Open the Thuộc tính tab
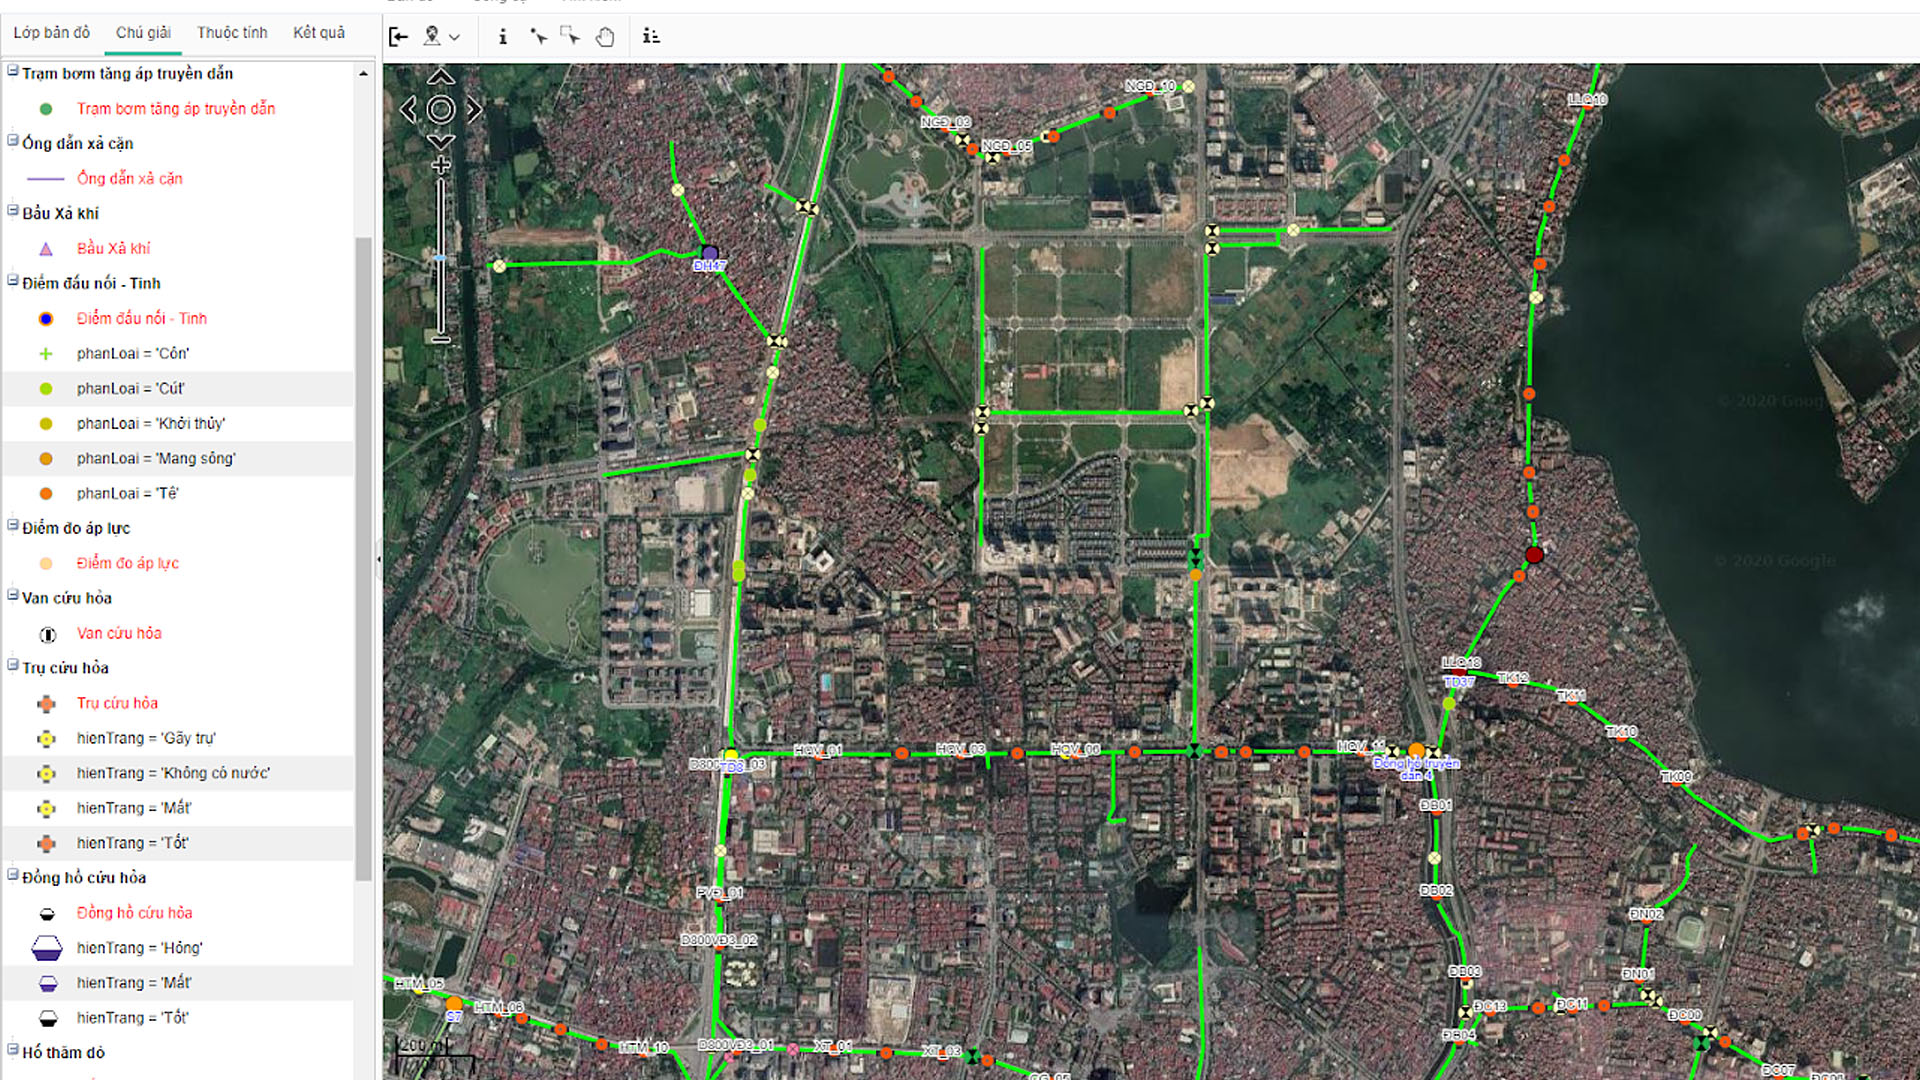The height and width of the screenshot is (1080, 1920). 232,33
